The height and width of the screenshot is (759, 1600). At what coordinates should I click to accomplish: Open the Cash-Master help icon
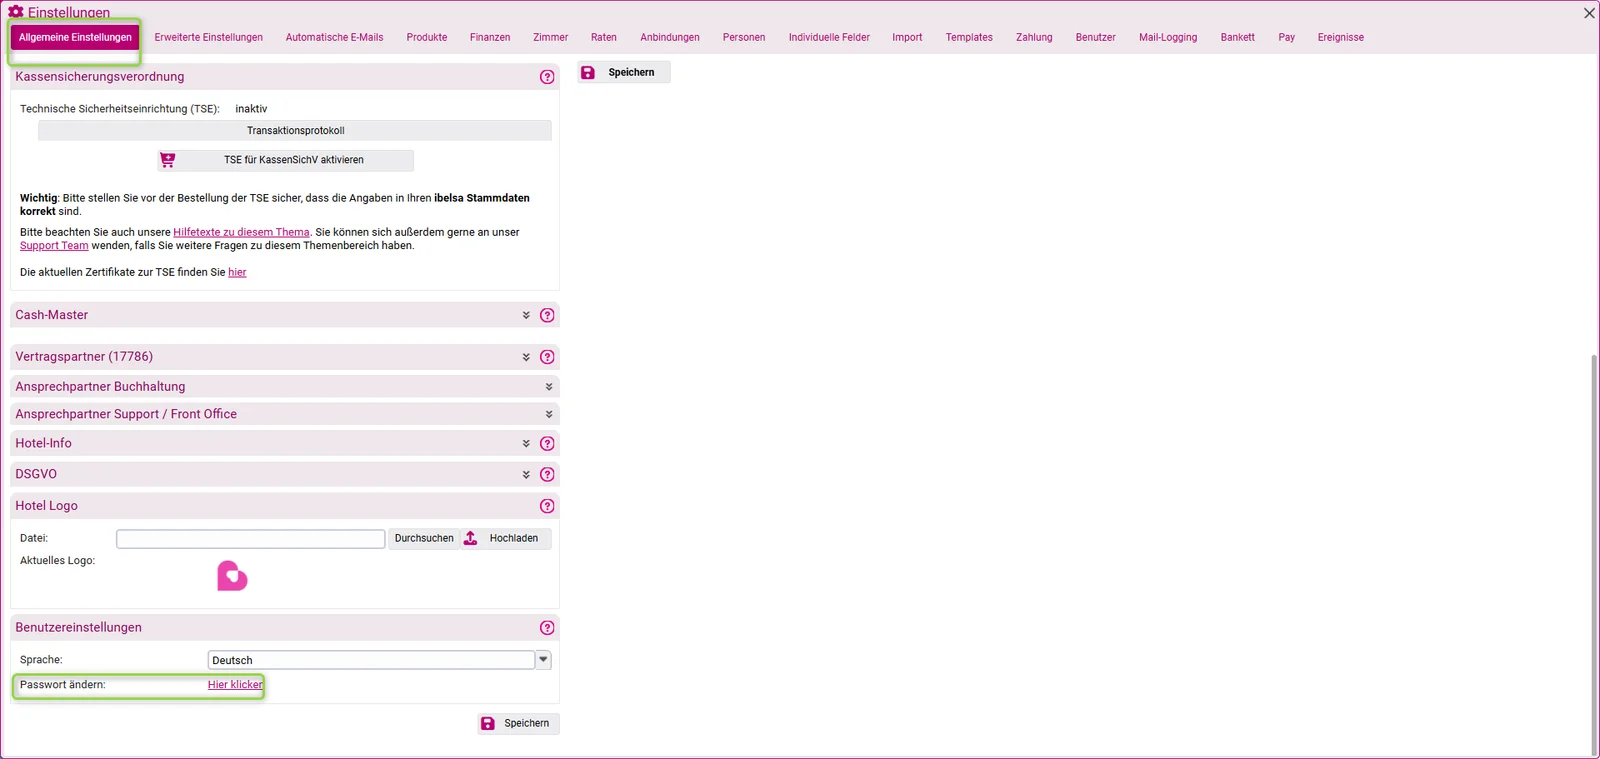click(547, 315)
